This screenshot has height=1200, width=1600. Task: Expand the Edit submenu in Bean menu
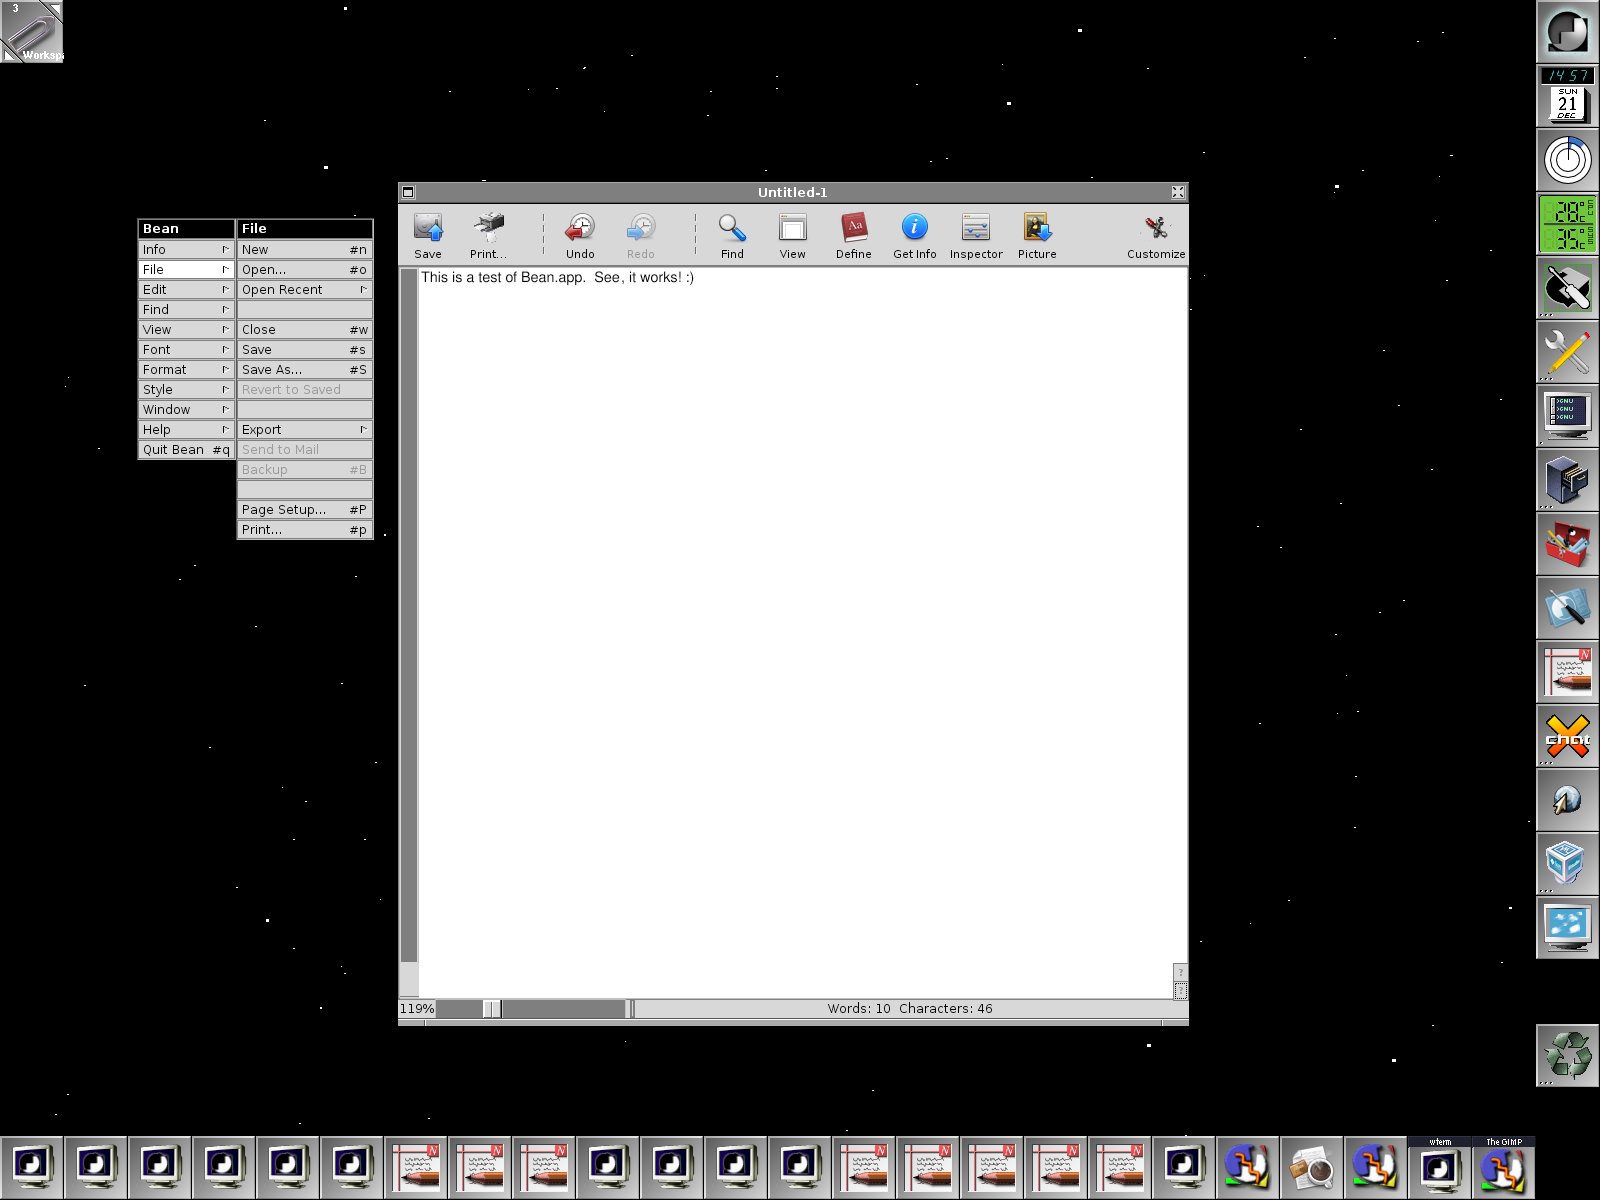click(186, 290)
